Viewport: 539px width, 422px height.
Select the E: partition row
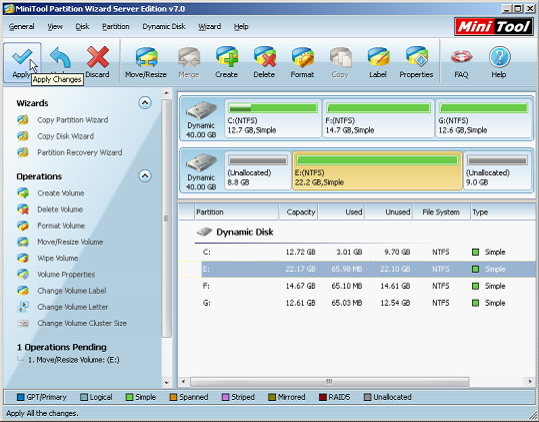(357, 269)
